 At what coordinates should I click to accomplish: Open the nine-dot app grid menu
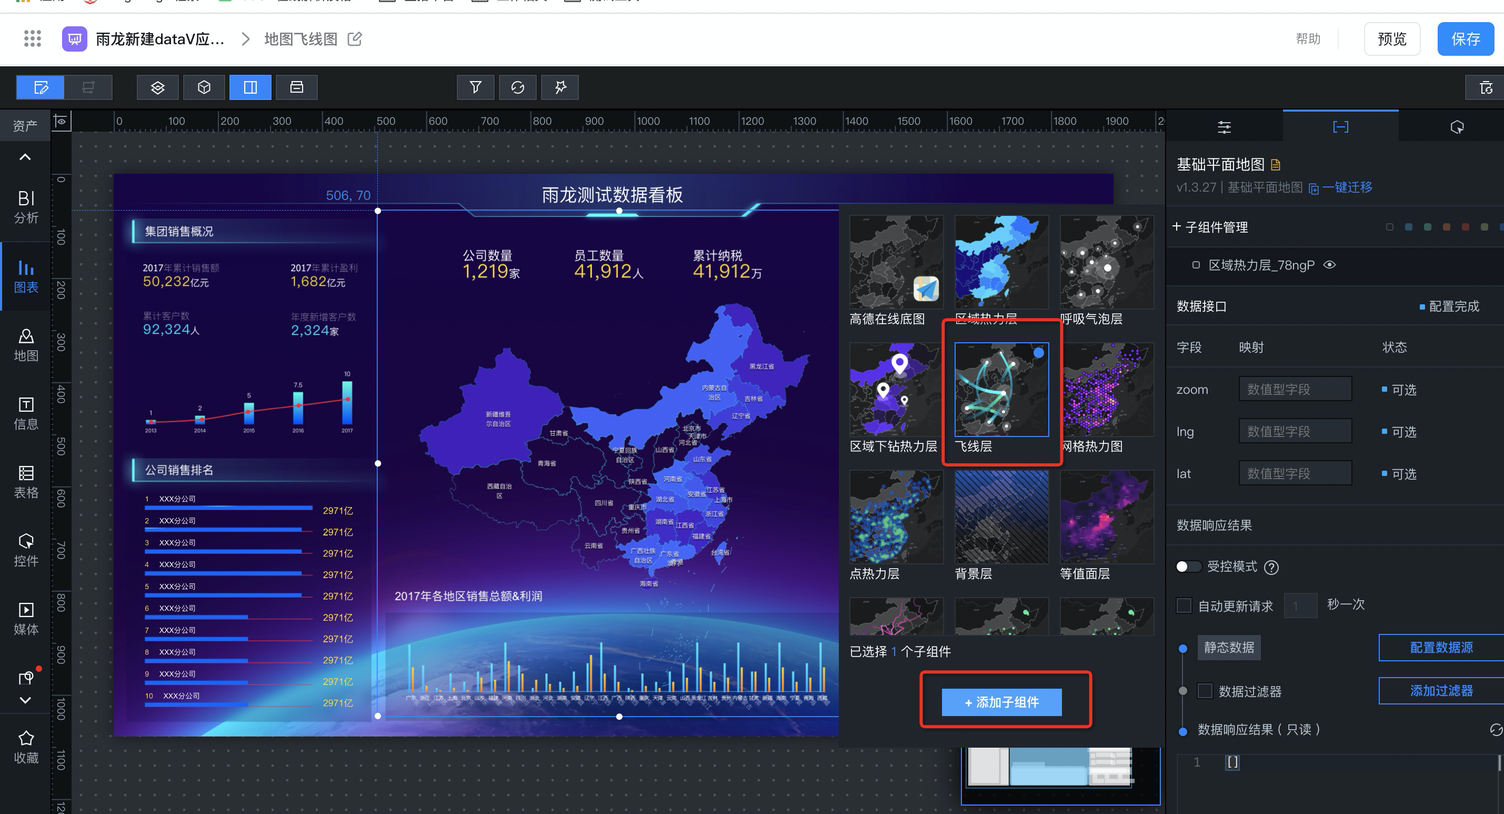pyautogui.click(x=32, y=39)
